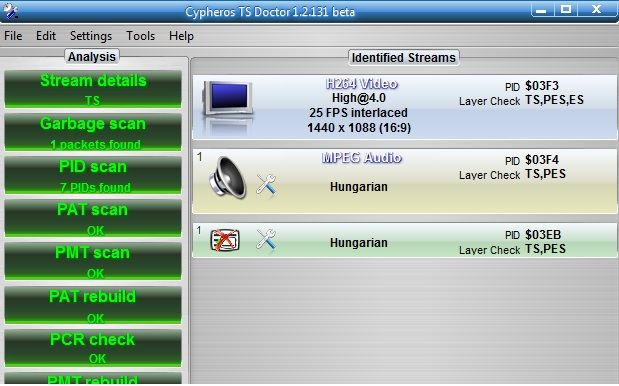This screenshot has height=386, width=619.
Task: Open the File menu
Action: 13,36
